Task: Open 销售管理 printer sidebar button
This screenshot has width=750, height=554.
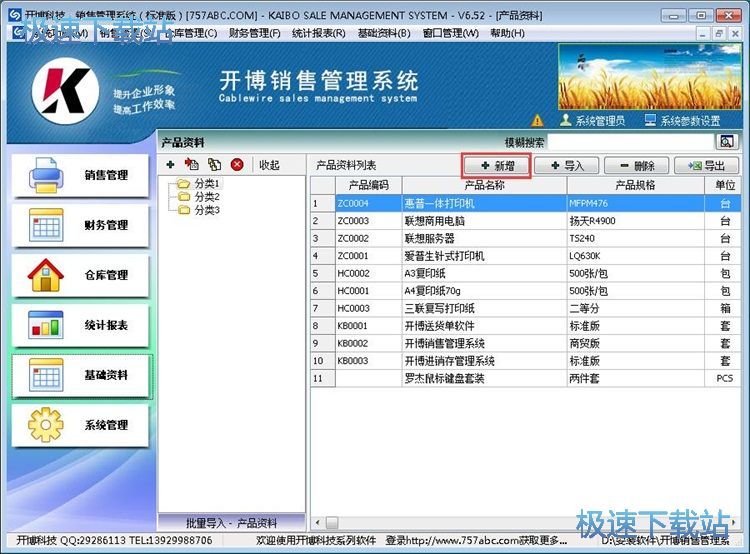Action: coord(80,175)
